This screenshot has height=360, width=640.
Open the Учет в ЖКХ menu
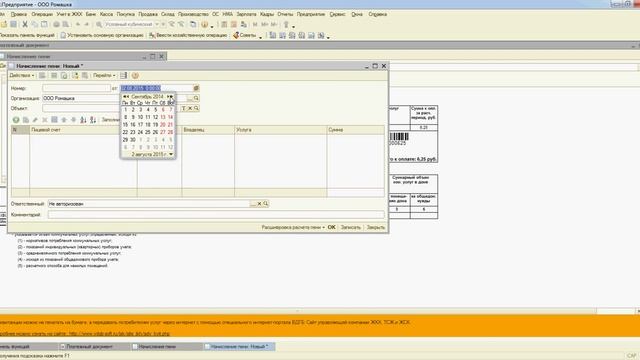click(69, 14)
